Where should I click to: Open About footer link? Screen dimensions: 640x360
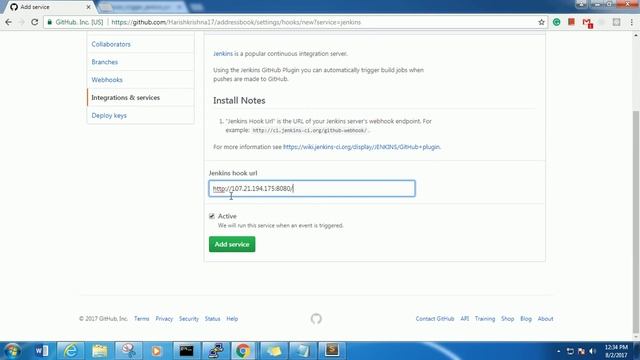[x=545, y=319]
